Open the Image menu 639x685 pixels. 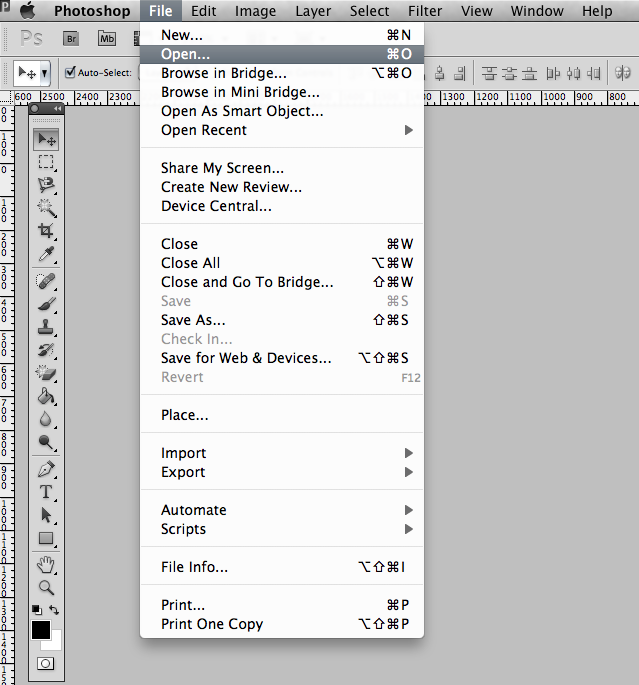click(x=256, y=11)
